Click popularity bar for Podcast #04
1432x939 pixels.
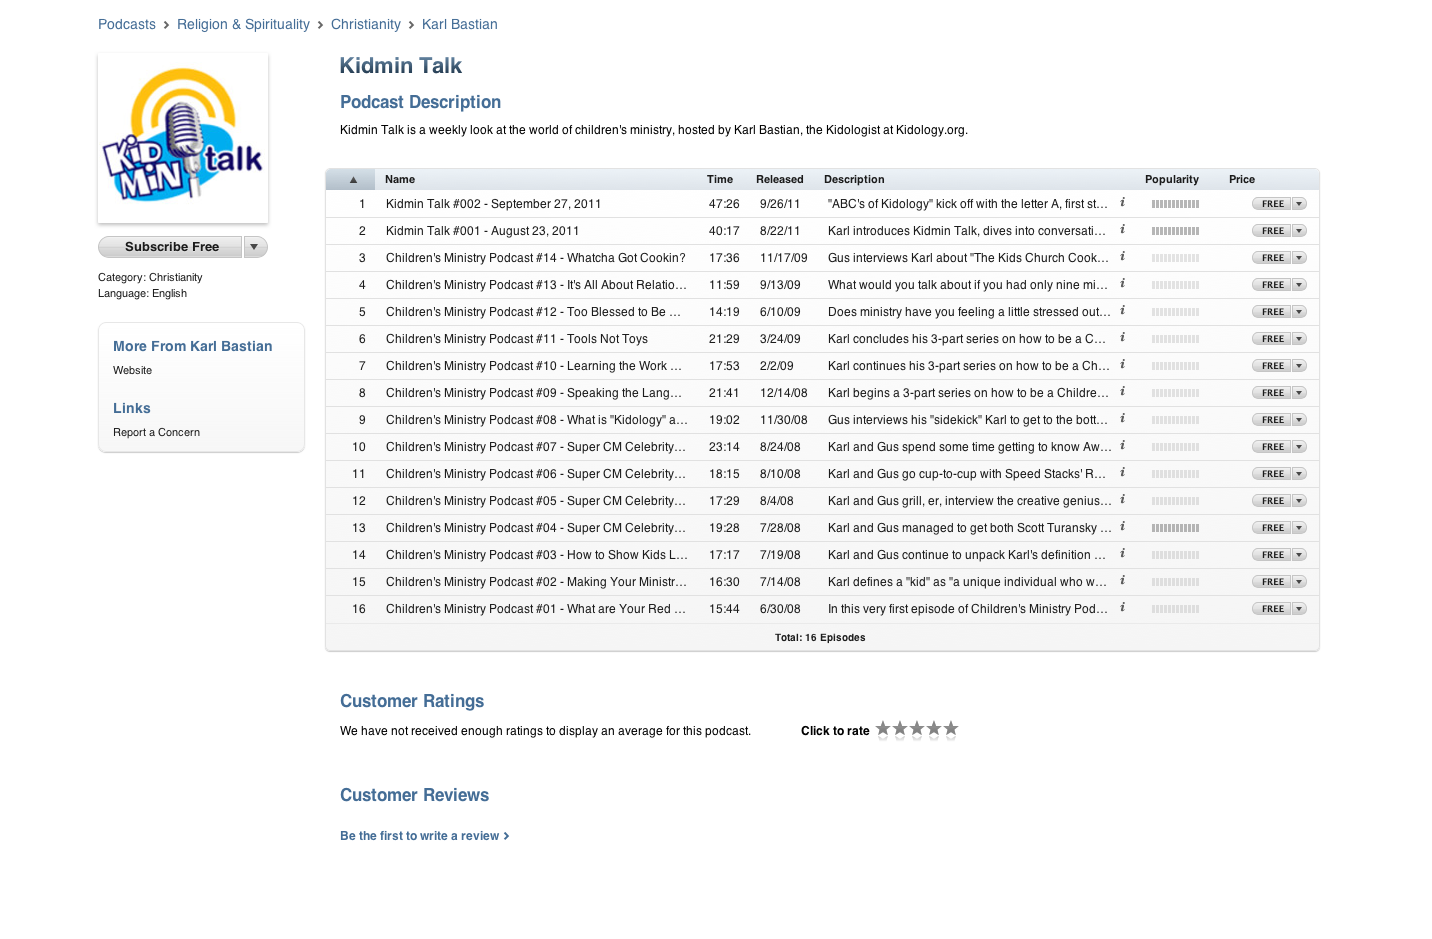point(1175,528)
